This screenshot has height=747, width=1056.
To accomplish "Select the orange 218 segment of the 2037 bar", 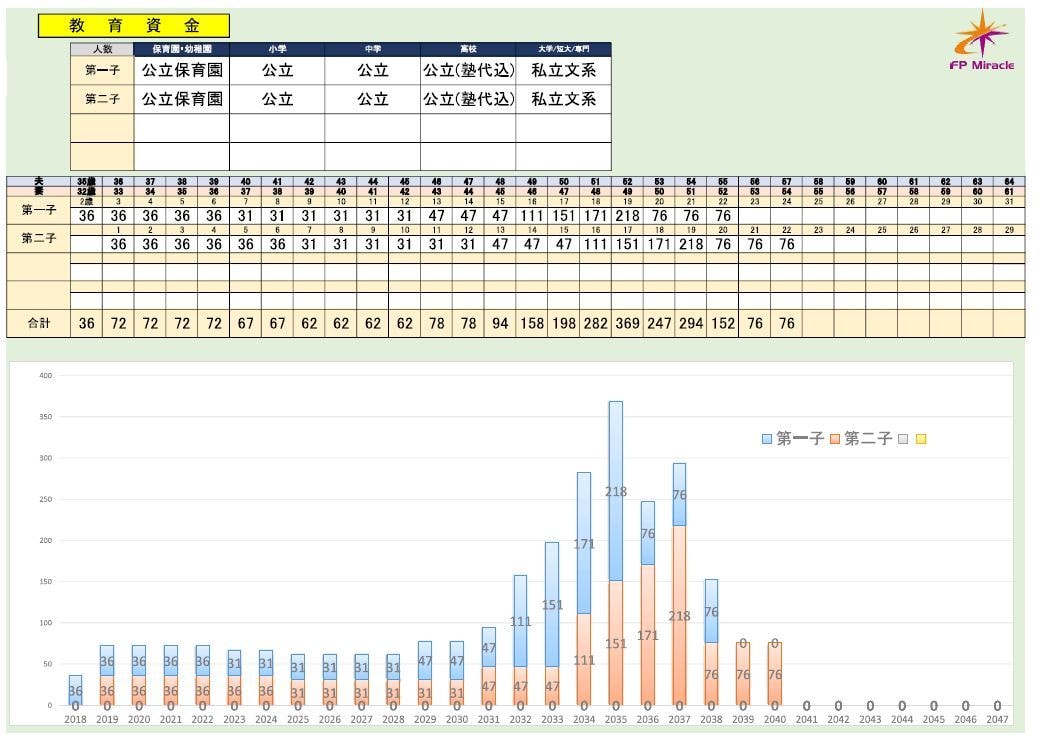I will tap(680, 616).
